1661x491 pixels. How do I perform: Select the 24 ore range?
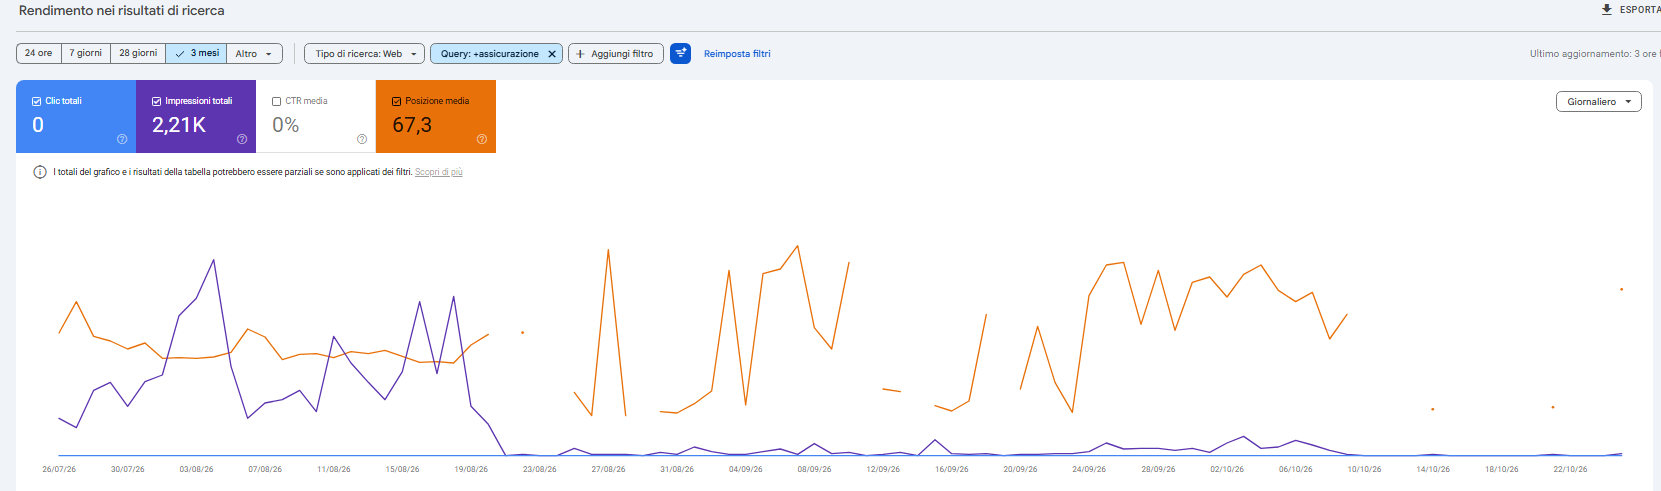[x=39, y=53]
